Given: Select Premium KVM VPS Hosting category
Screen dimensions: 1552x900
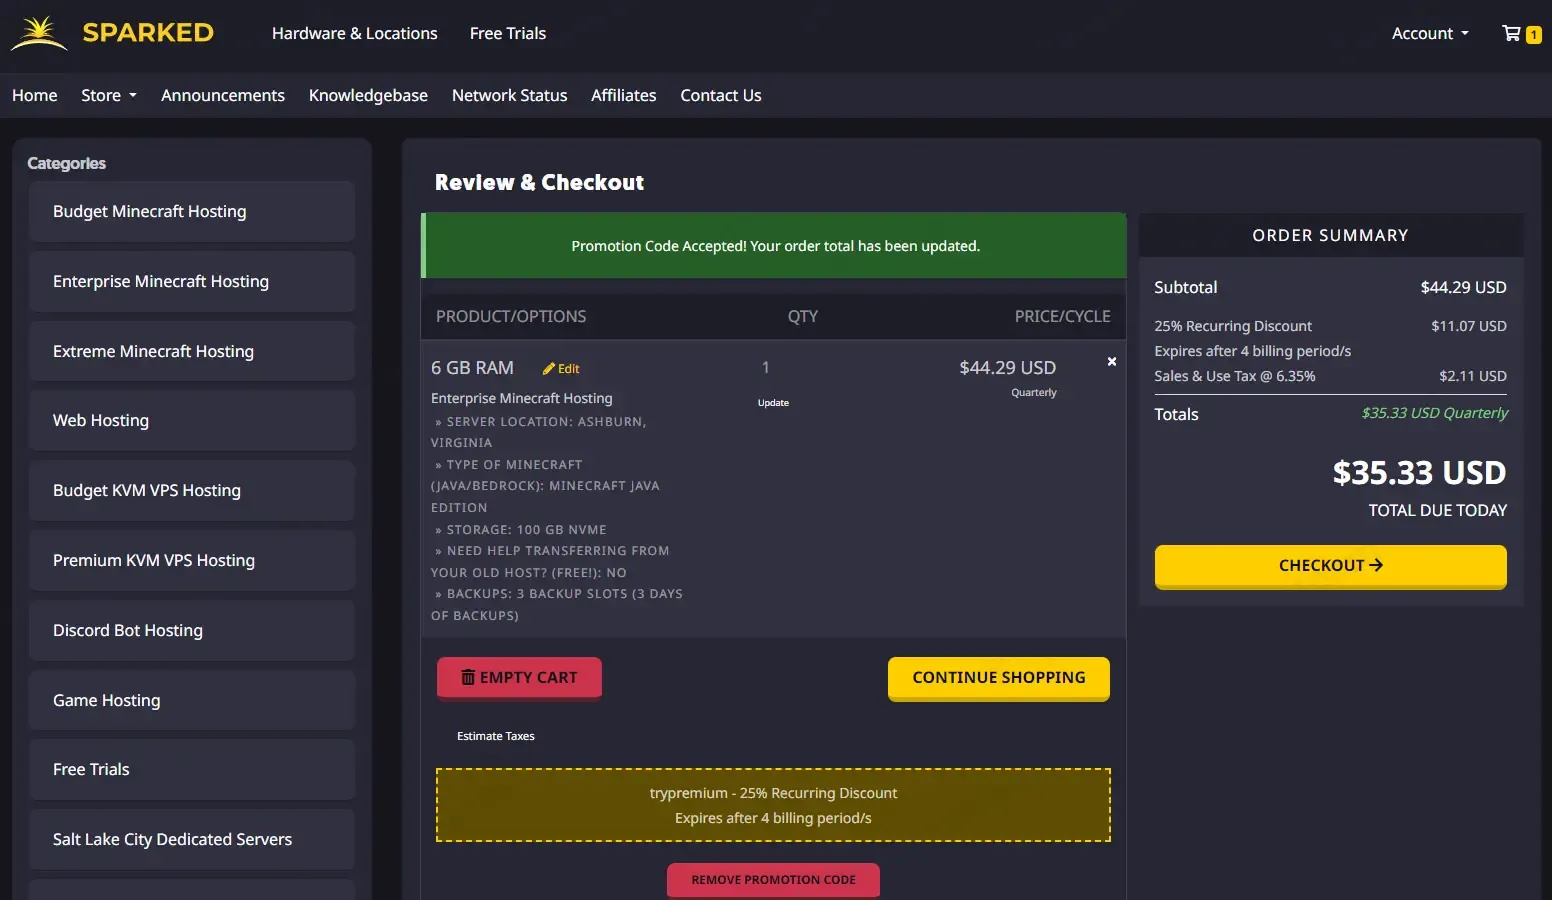Looking at the screenshot, I should 192,560.
